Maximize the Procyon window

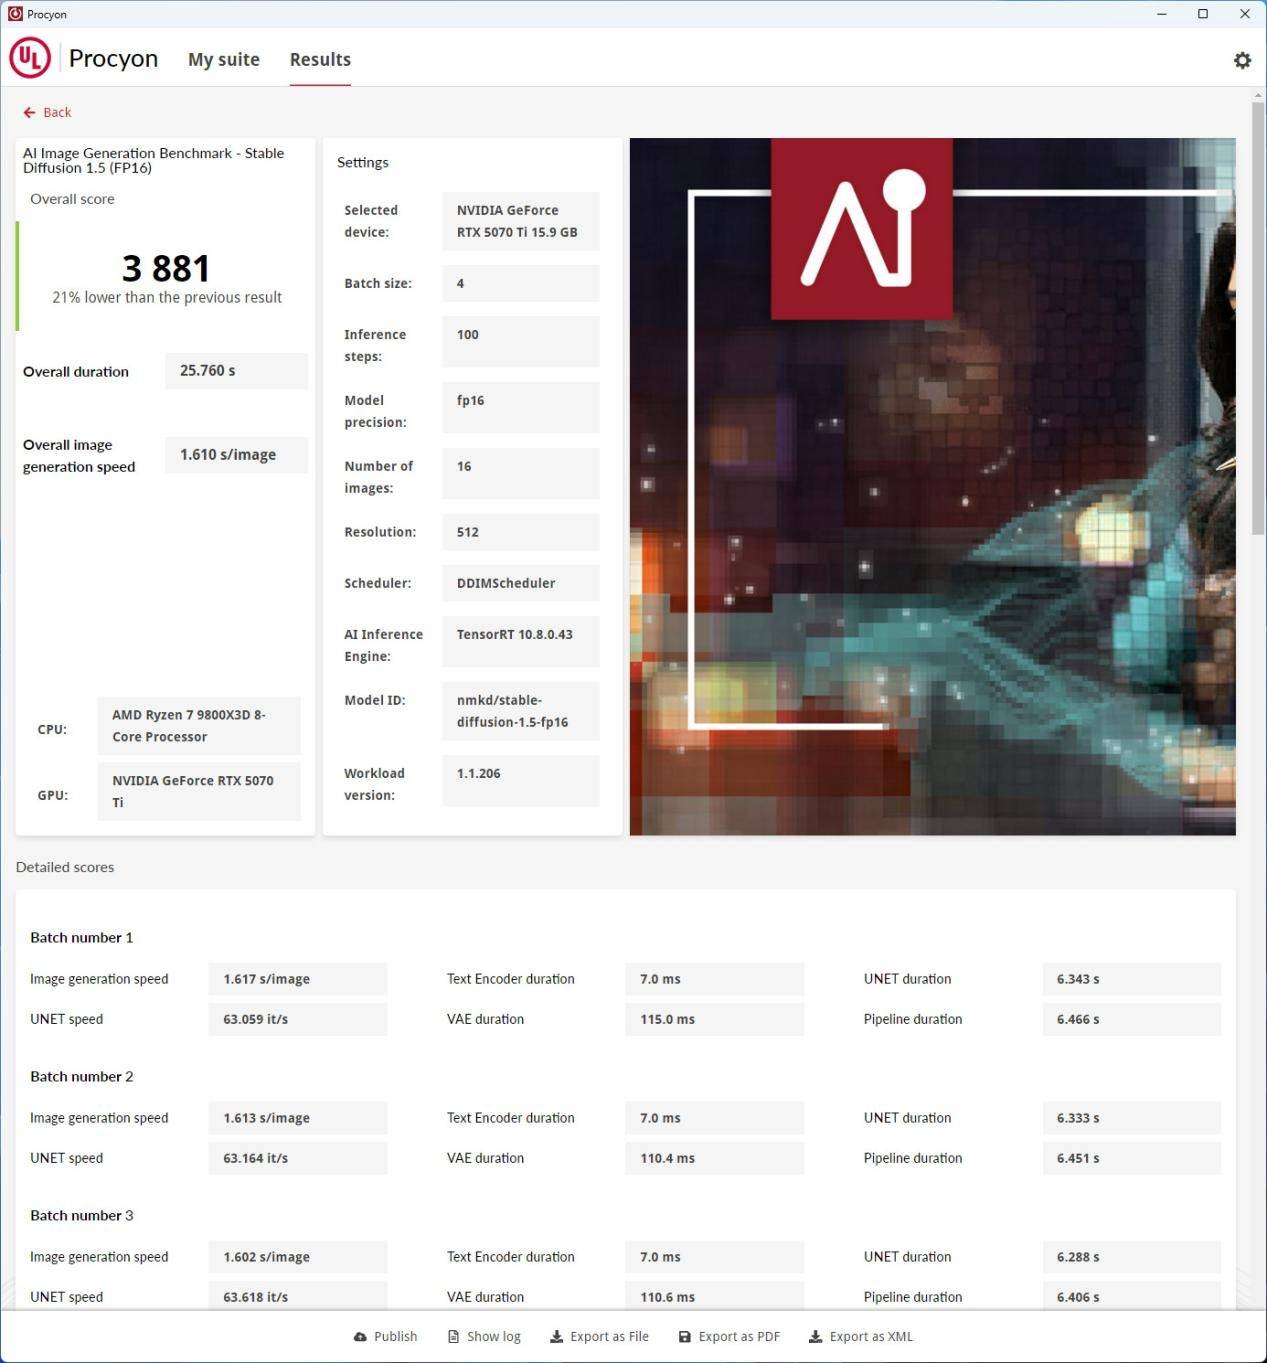pos(1203,14)
